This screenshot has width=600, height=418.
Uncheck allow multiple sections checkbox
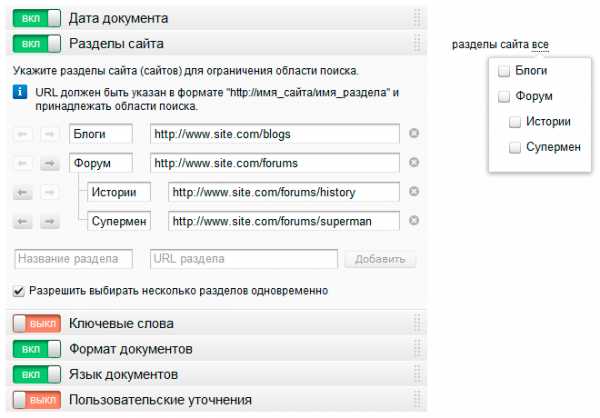[20, 291]
